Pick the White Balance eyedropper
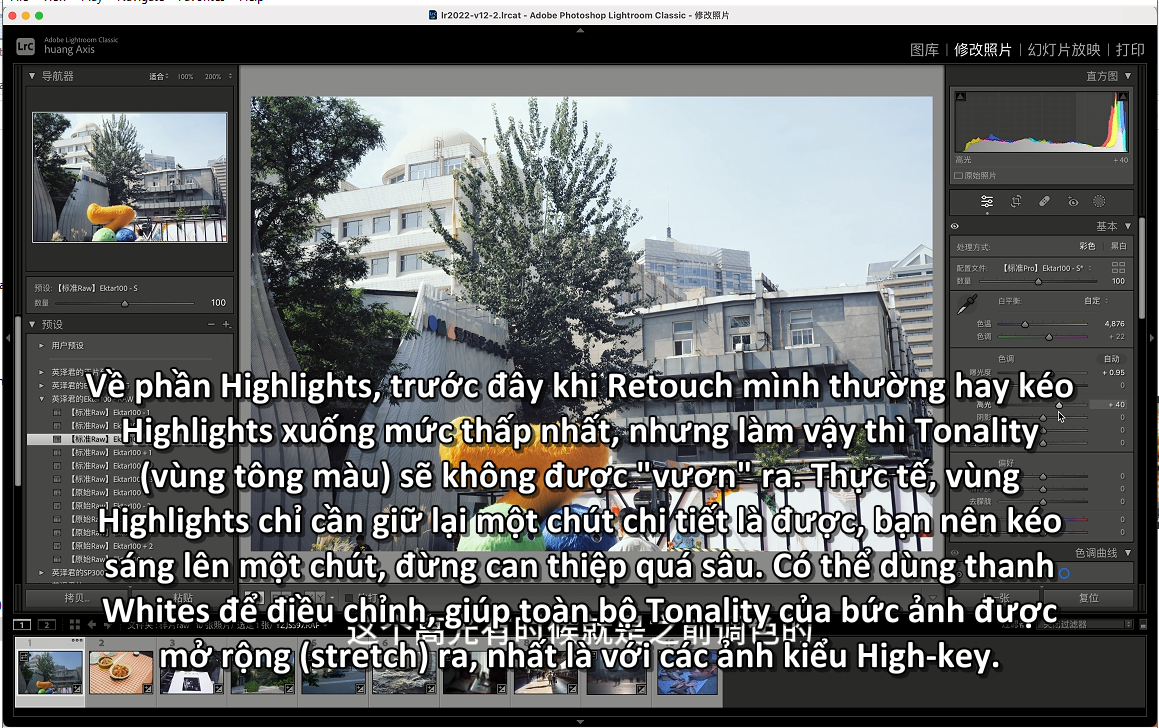 965,306
